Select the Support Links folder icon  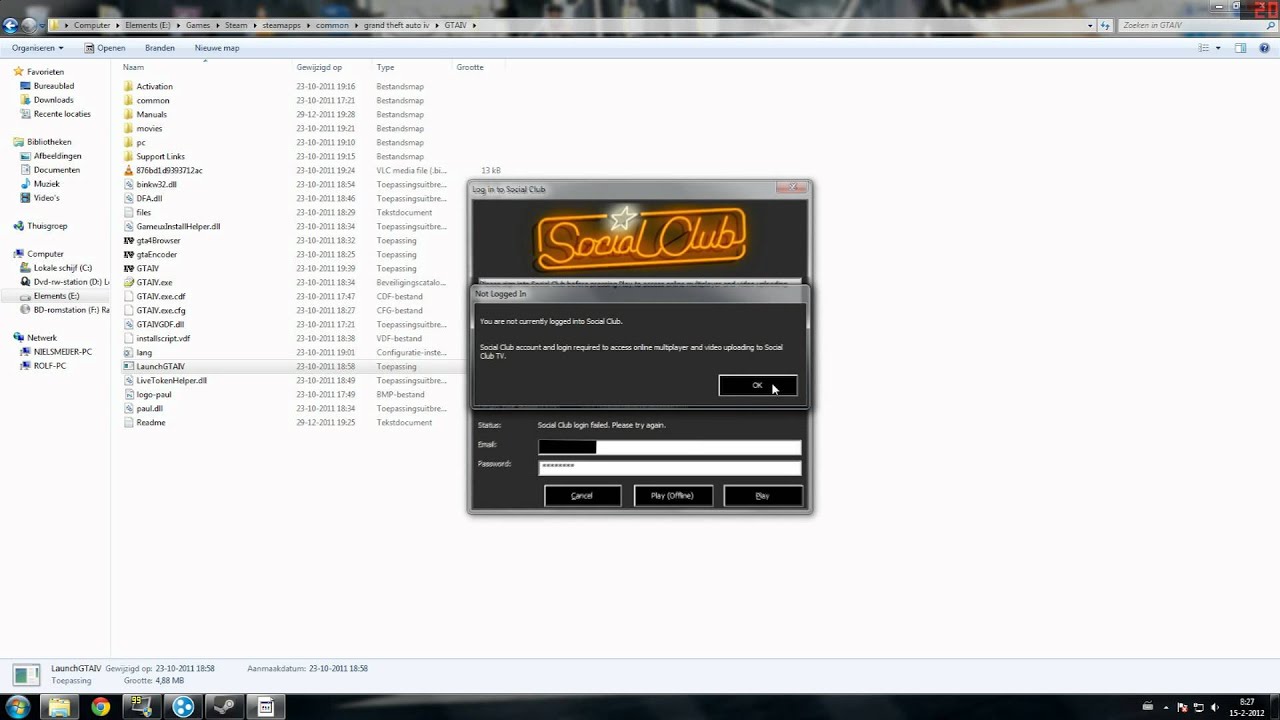(x=128, y=157)
